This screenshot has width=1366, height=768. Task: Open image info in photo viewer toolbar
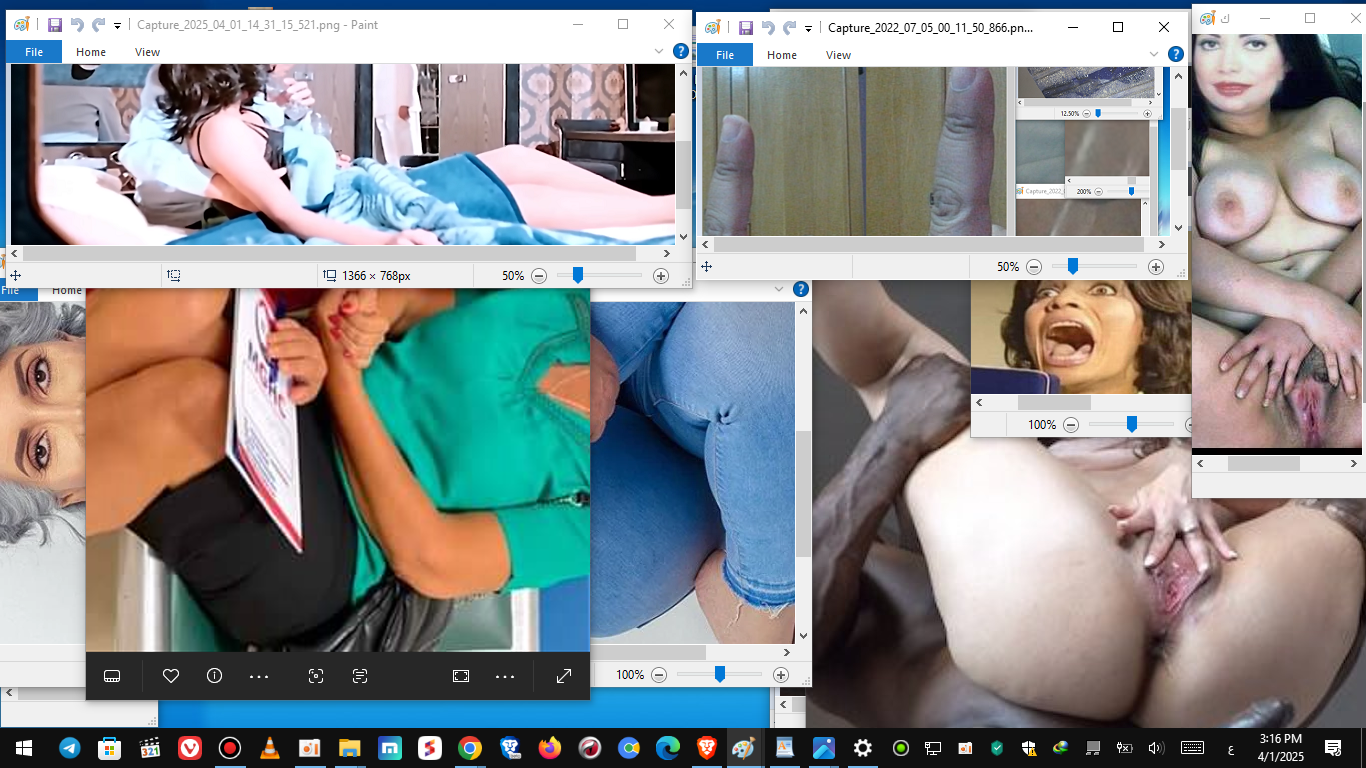pyautogui.click(x=214, y=676)
